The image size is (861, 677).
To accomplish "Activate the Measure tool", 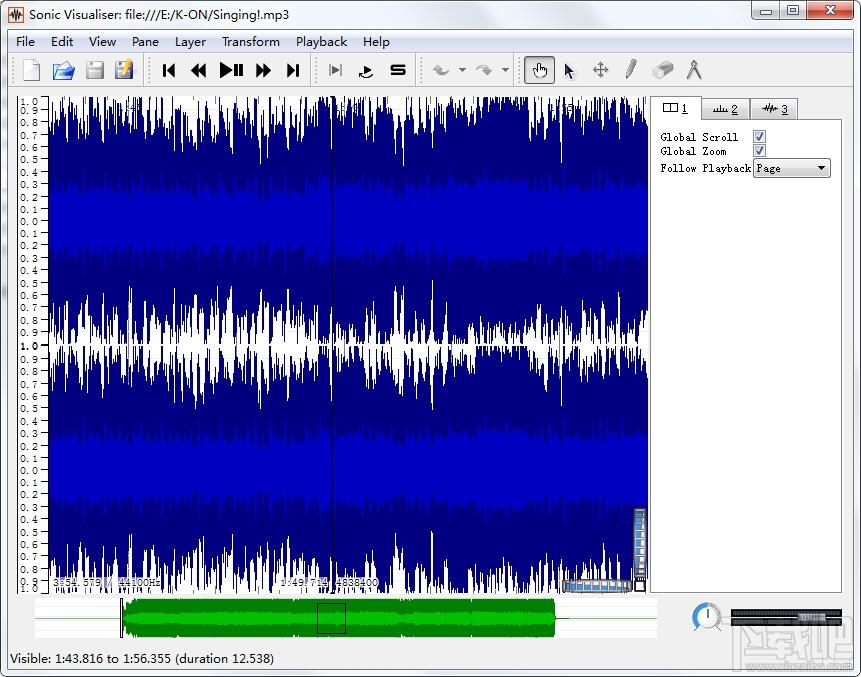I will pyautogui.click(x=693, y=70).
